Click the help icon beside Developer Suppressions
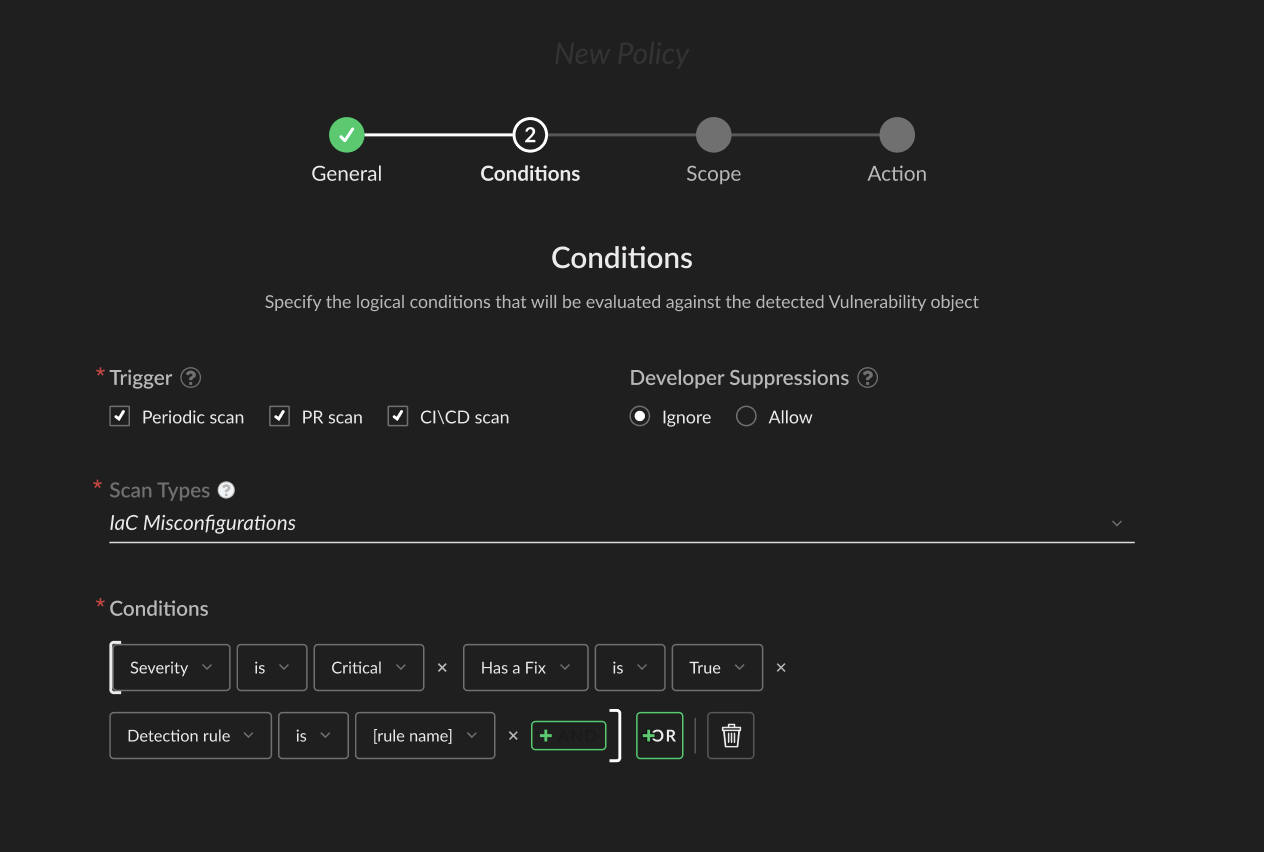Image resolution: width=1264 pixels, height=852 pixels. [867, 377]
